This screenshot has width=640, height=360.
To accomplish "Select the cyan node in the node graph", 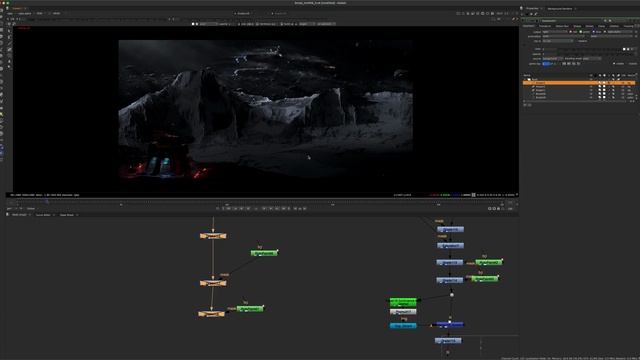I will pos(403,325).
